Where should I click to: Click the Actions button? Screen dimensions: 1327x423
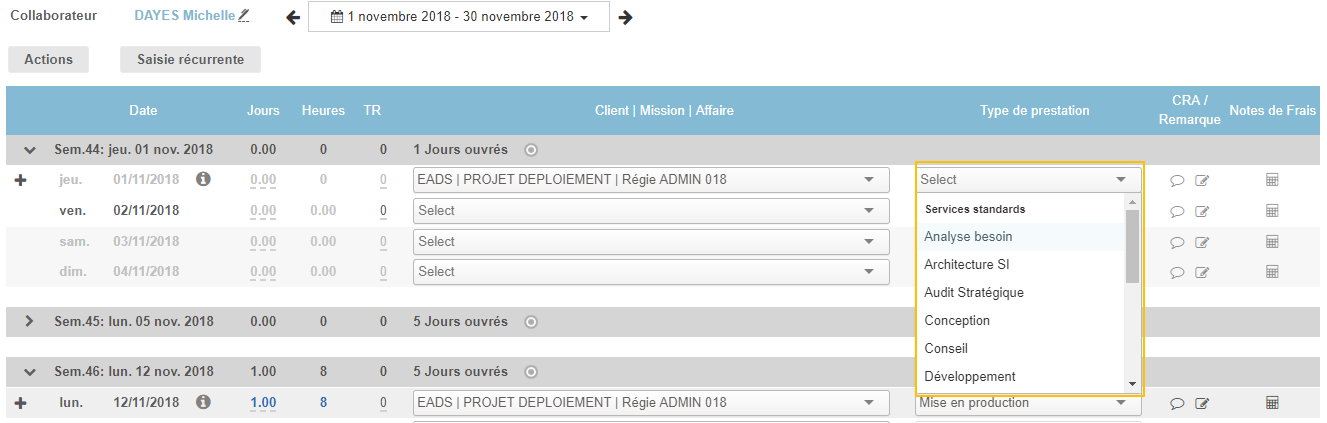[48, 59]
